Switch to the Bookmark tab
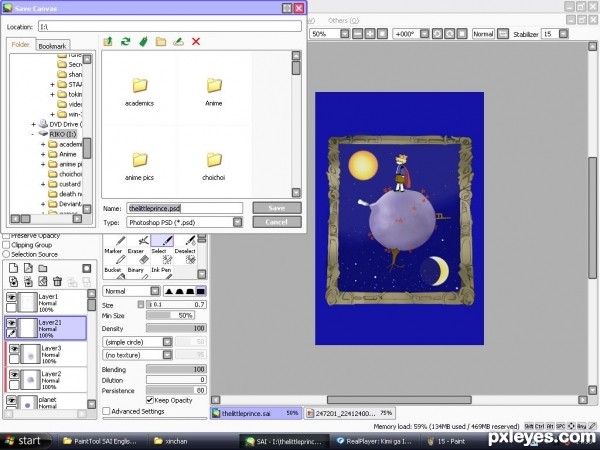The width and height of the screenshot is (600, 450). click(52, 46)
